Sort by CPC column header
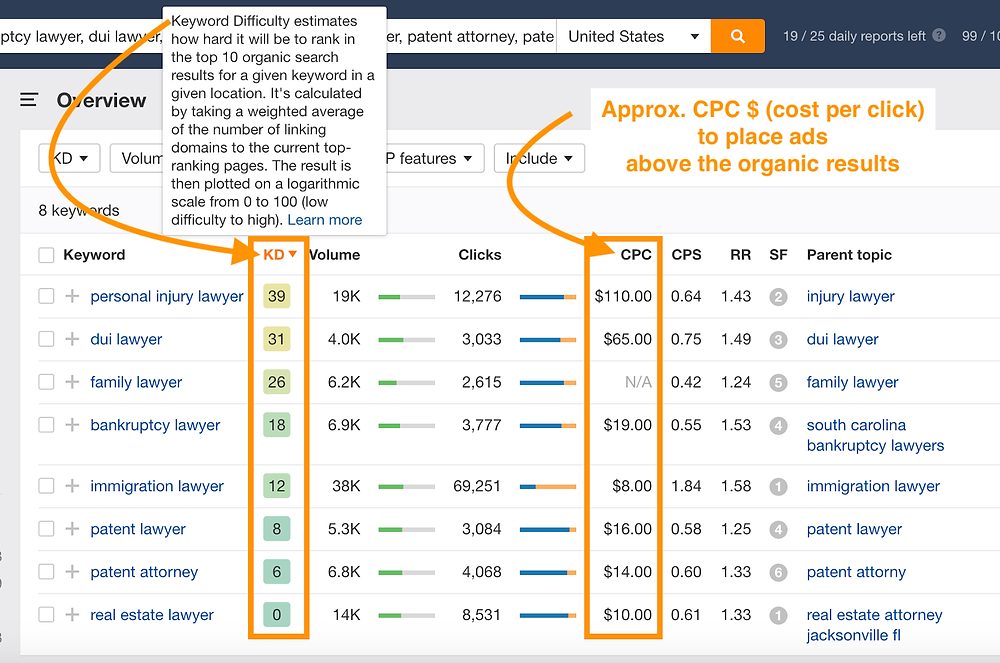This screenshot has width=1000, height=663. [636, 255]
